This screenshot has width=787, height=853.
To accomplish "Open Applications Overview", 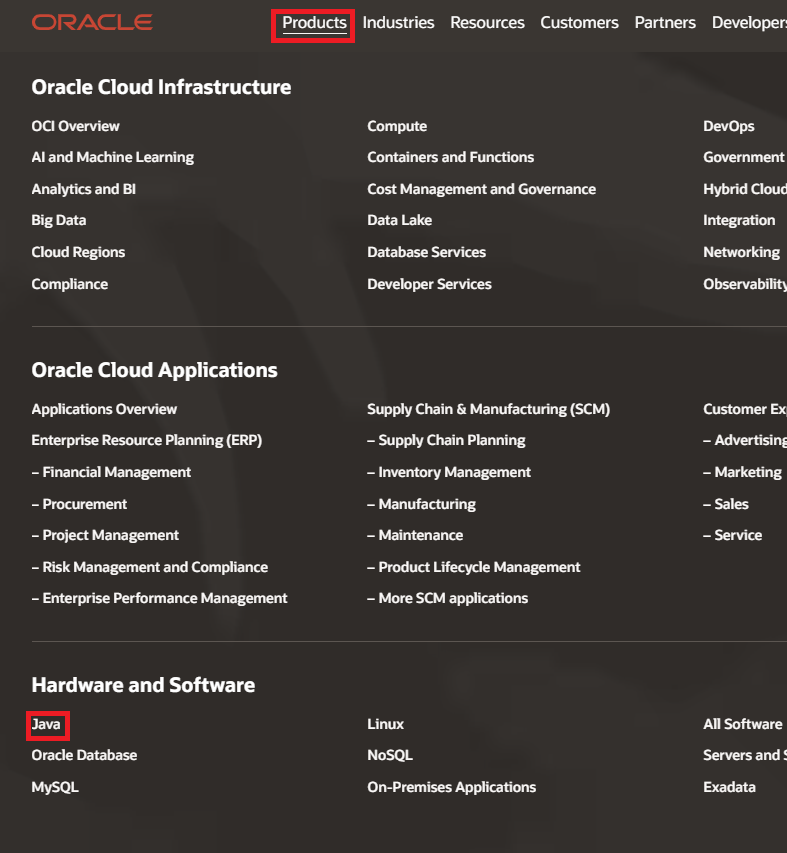I will (104, 409).
